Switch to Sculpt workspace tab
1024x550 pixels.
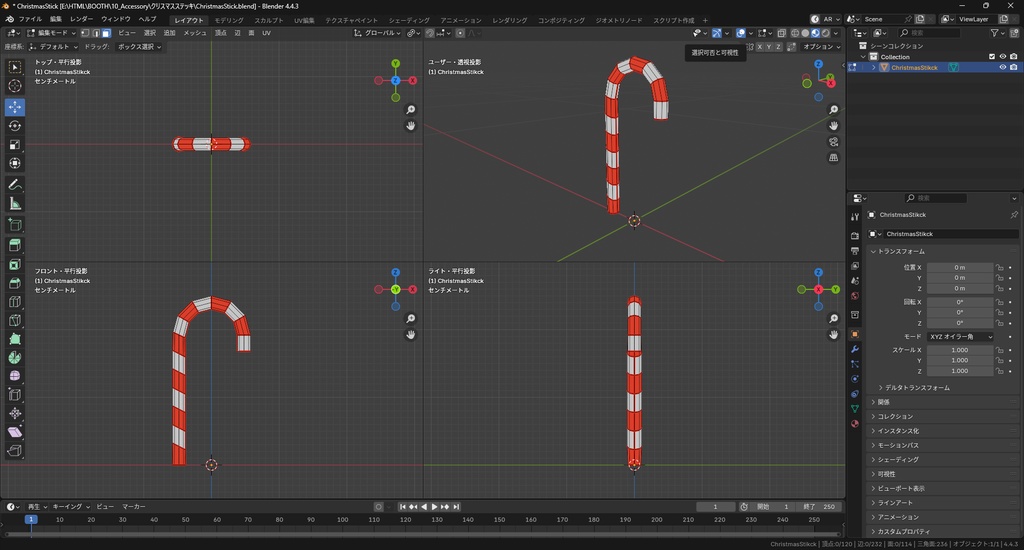(x=268, y=20)
